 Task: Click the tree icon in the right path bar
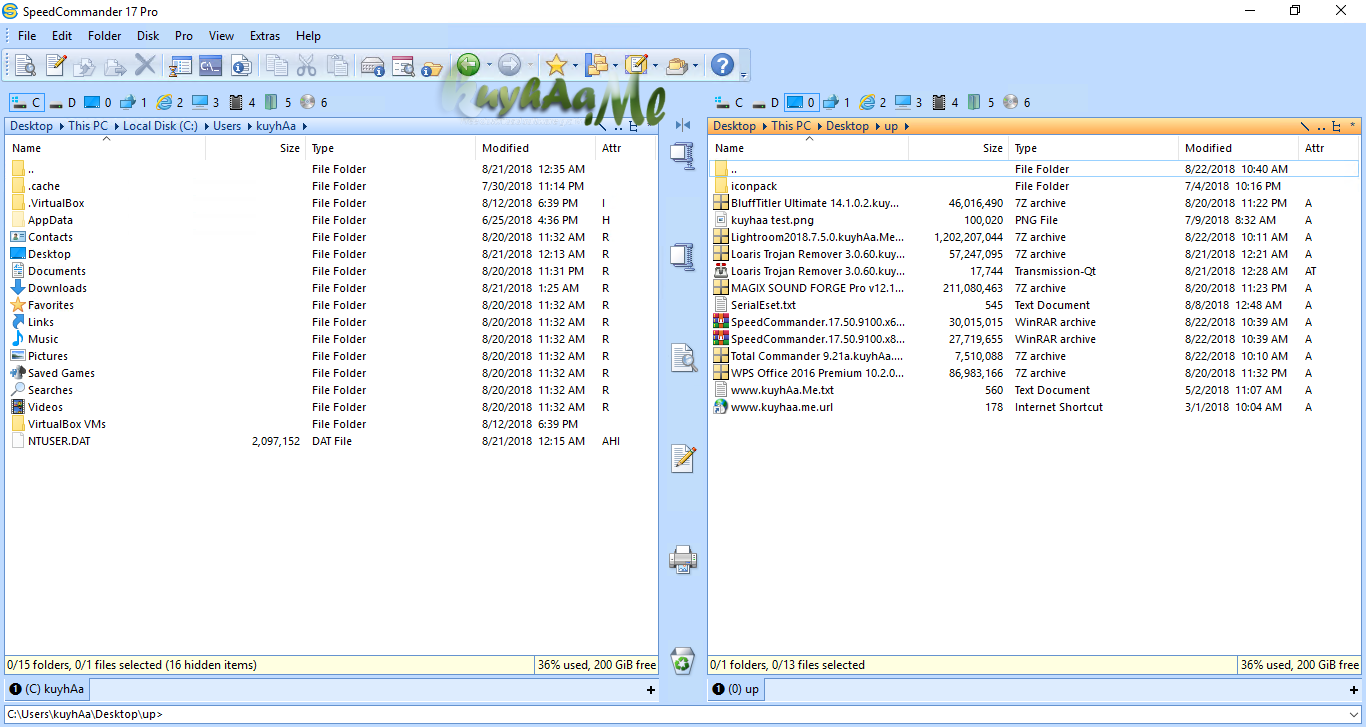pyautogui.click(x=1337, y=126)
